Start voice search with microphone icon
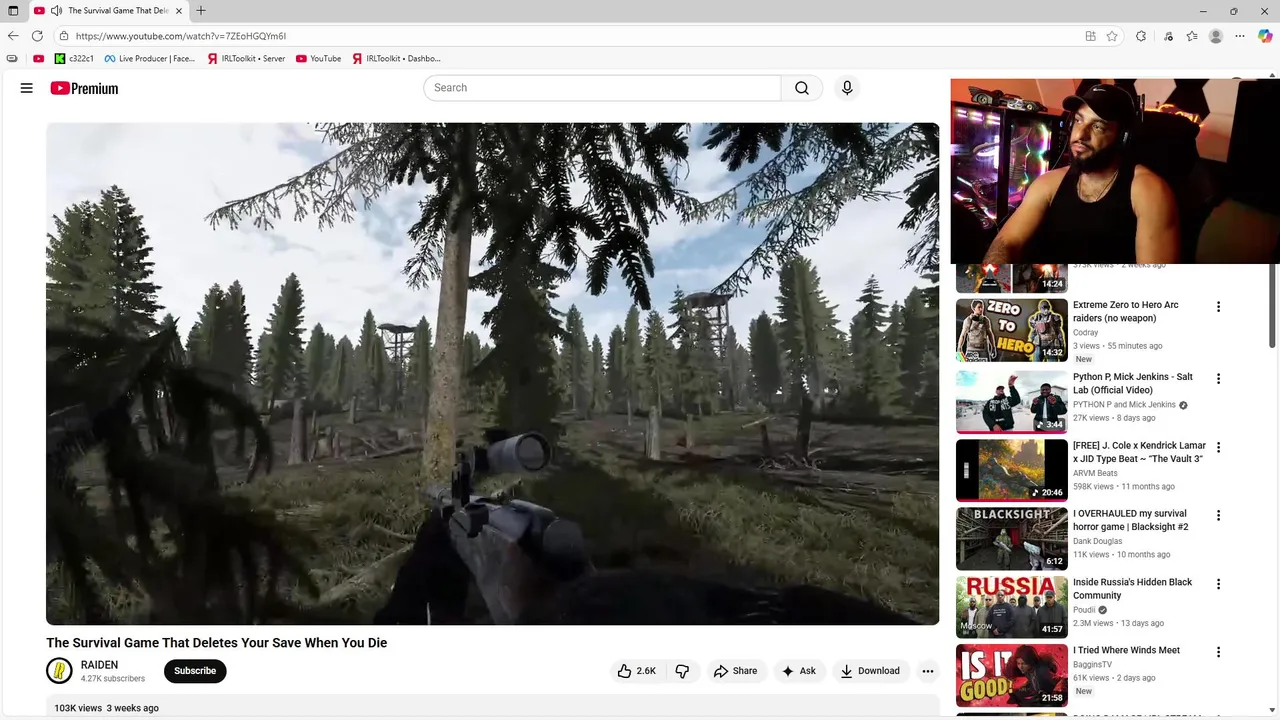This screenshot has width=1280, height=720. (x=847, y=88)
